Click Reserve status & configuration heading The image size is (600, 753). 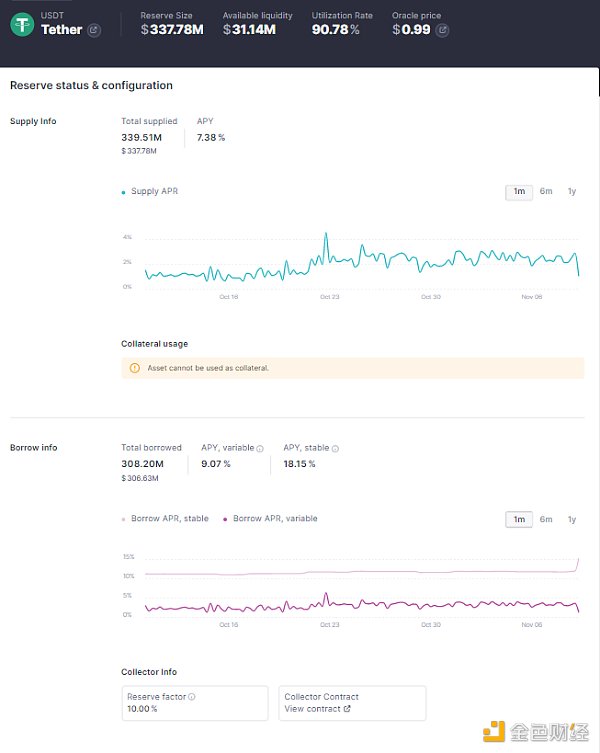click(91, 85)
